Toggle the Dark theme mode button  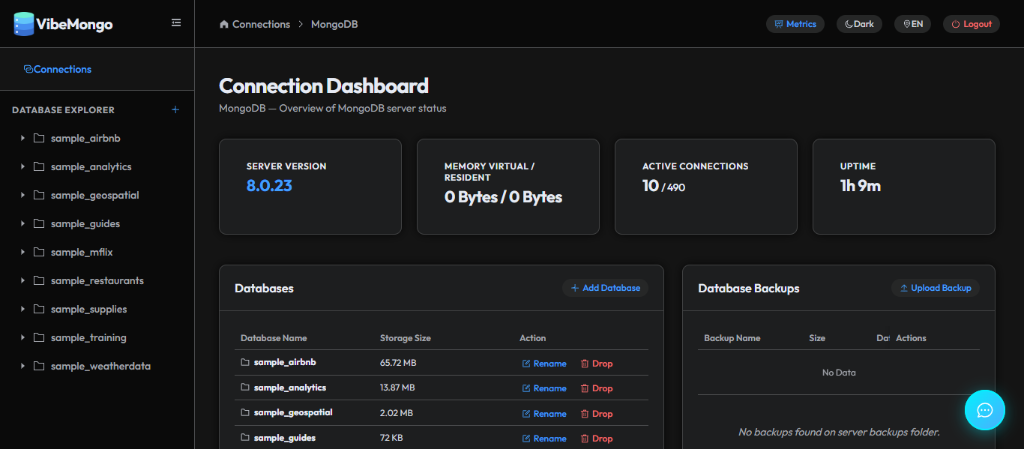(859, 24)
